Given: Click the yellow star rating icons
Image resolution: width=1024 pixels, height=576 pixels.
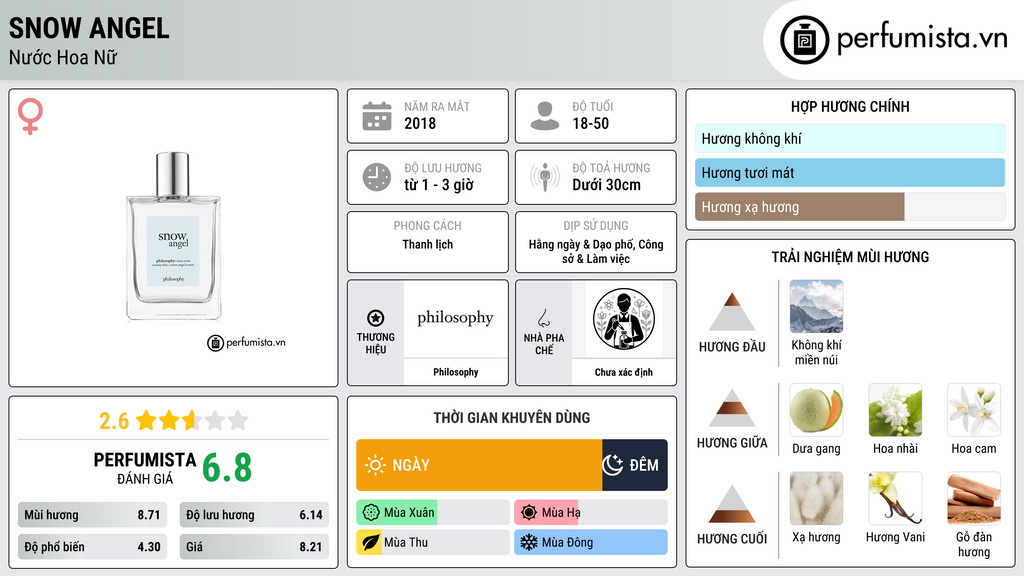Looking at the screenshot, I should 192,420.
